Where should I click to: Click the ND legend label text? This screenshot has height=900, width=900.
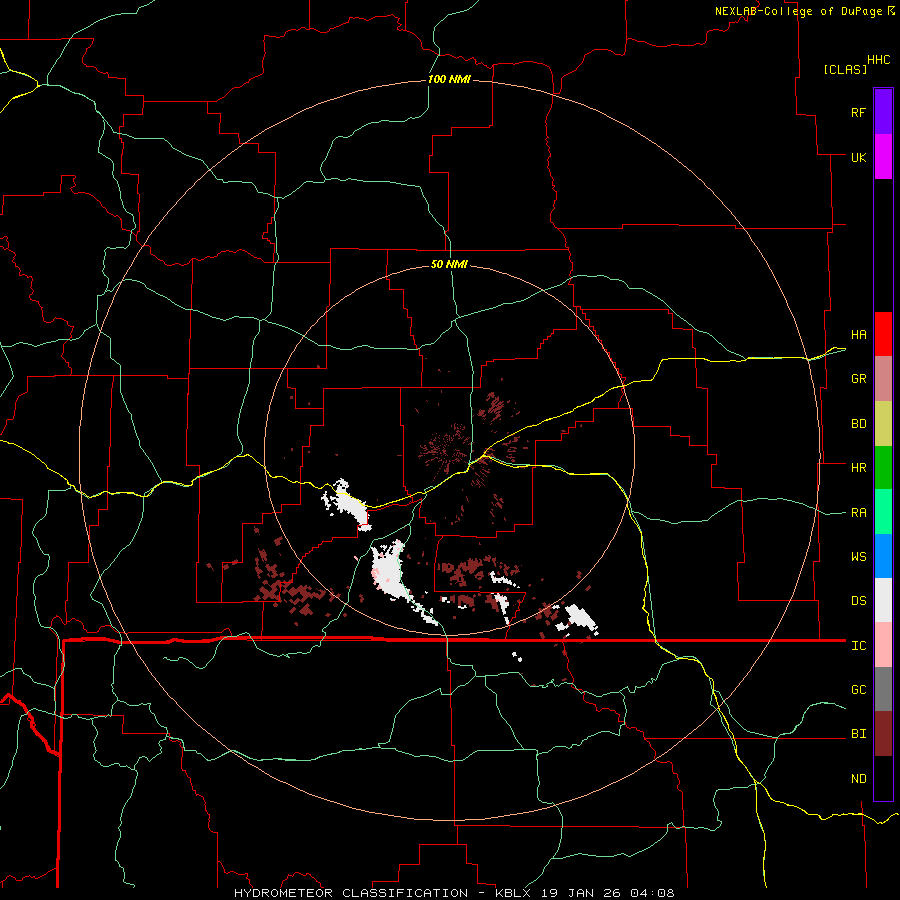click(x=859, y=779)
